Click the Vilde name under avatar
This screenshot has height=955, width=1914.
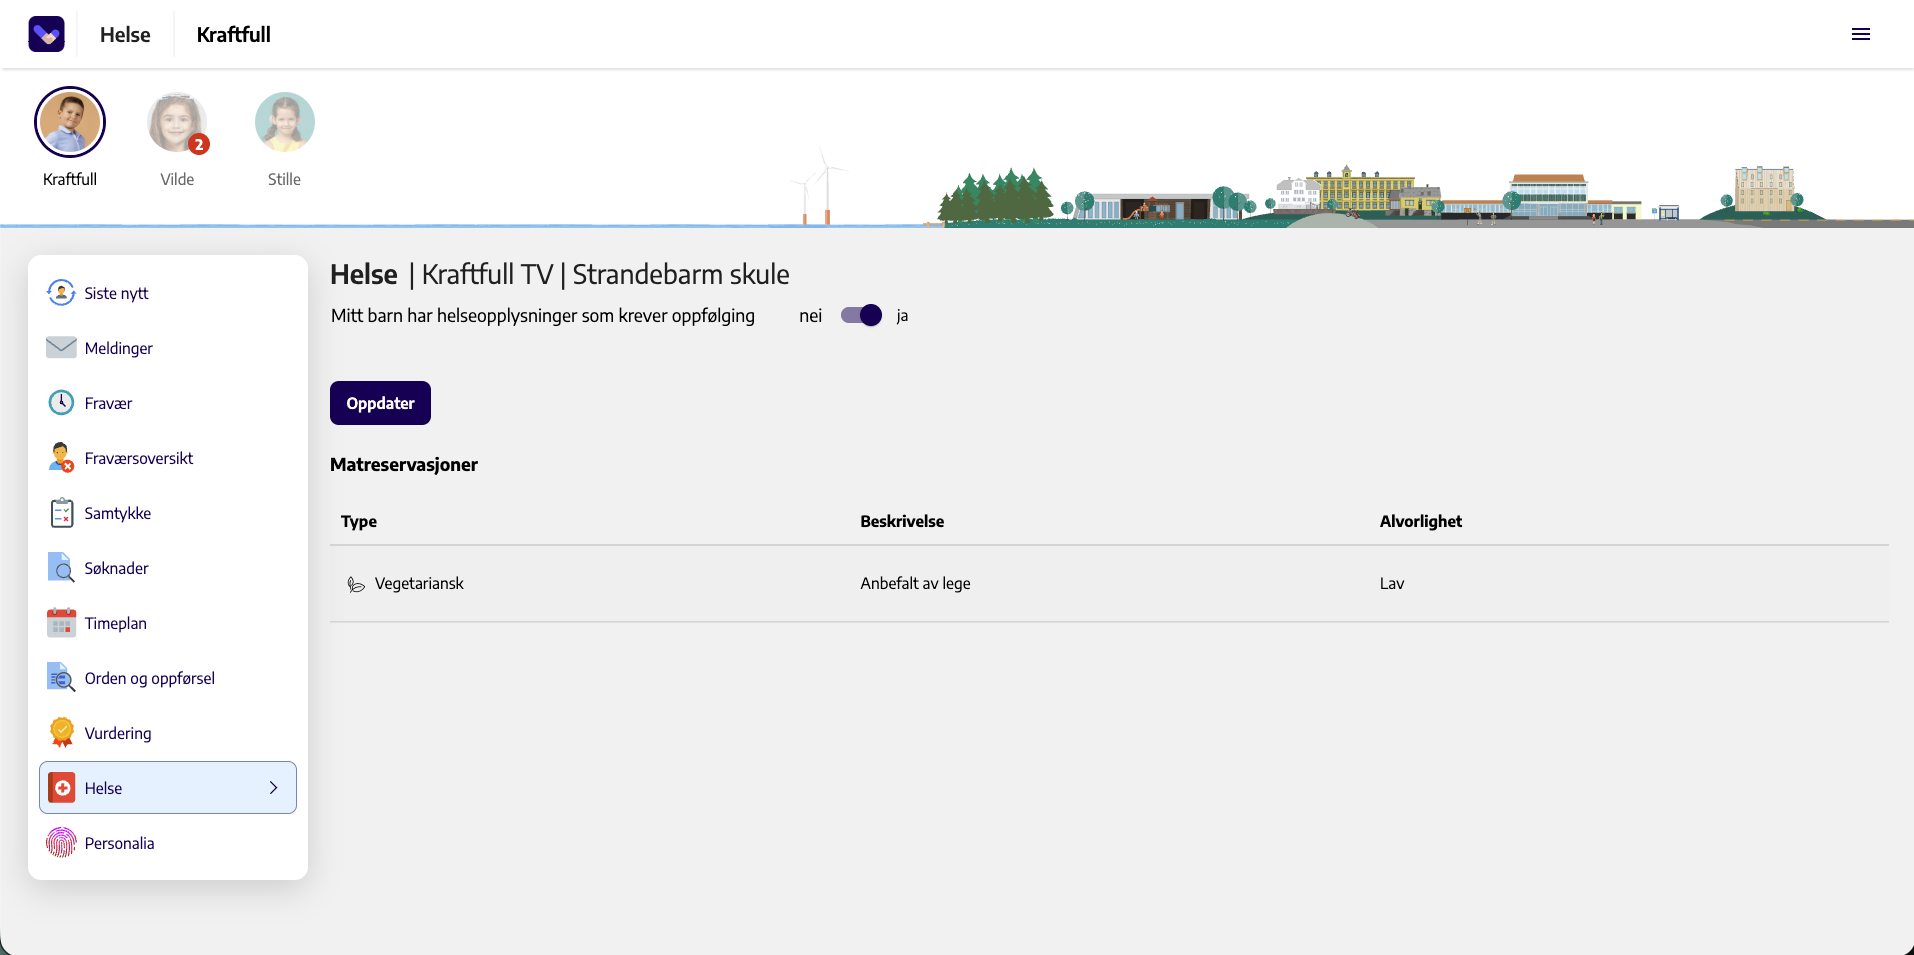point(177,179)
